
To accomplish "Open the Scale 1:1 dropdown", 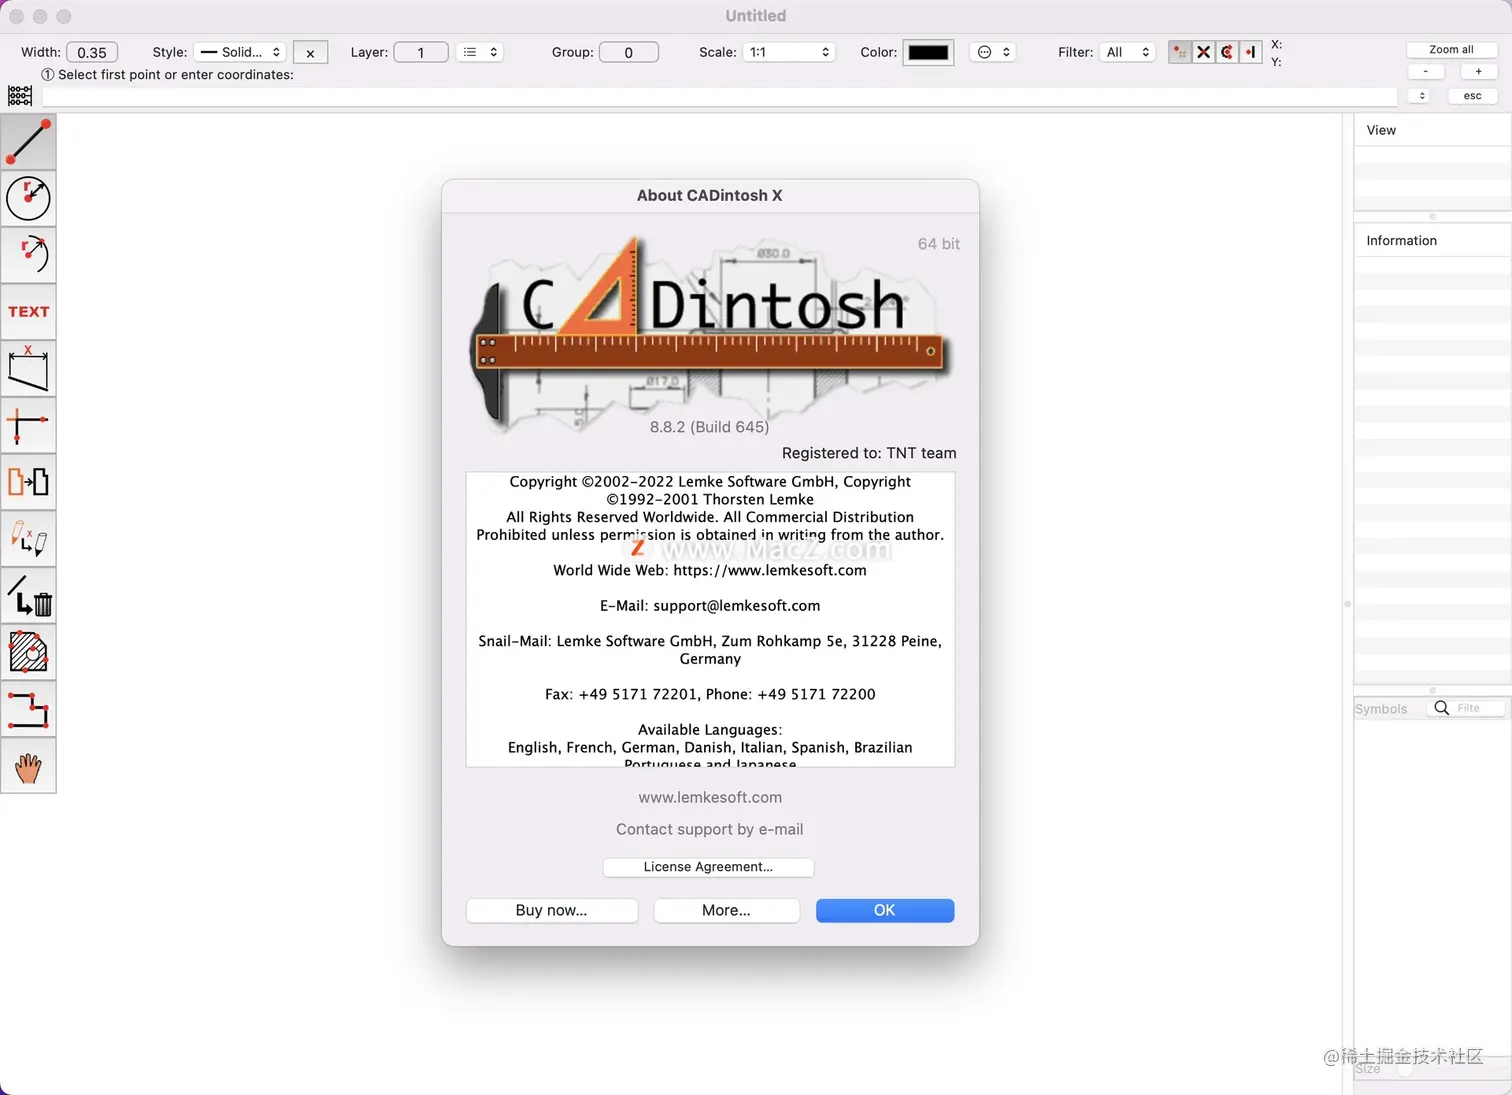I will pyautogui.click(x=789, y=52).
